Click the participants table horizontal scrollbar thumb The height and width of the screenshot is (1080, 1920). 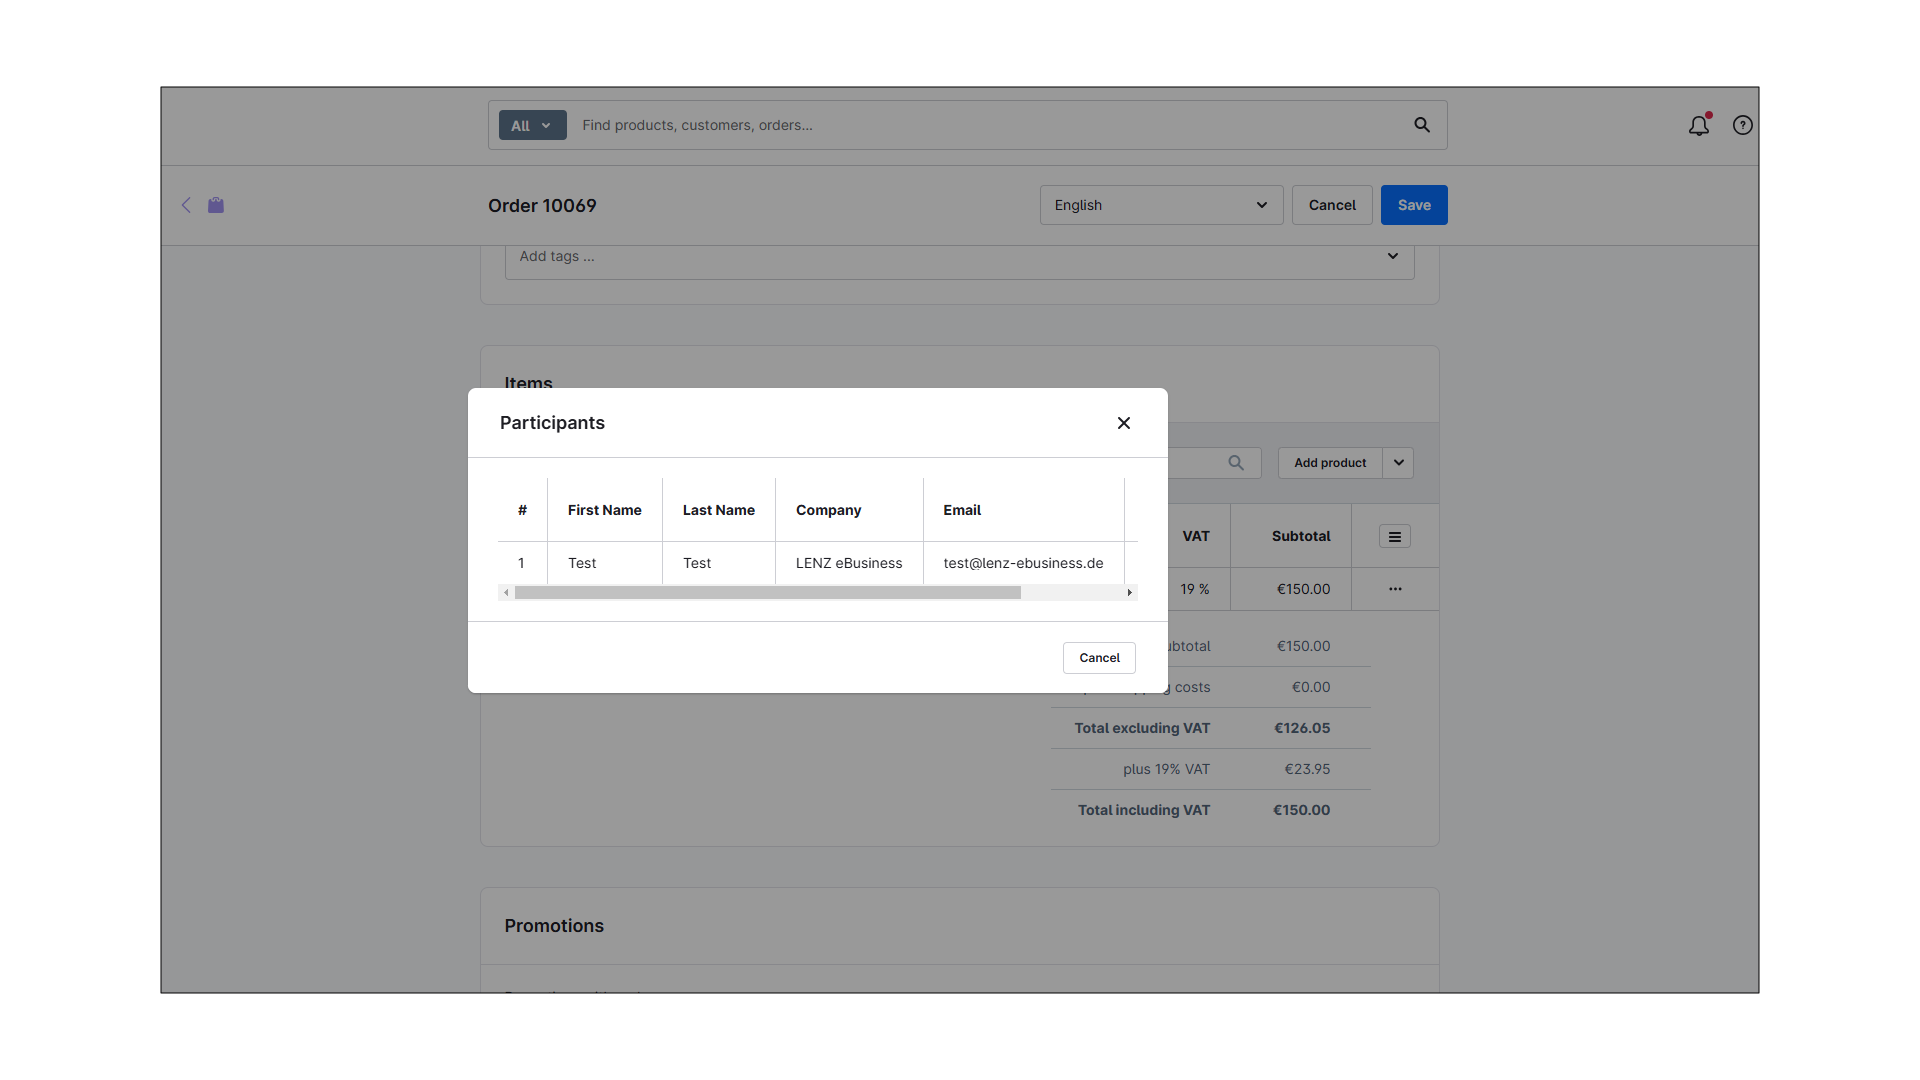tap(767, 593)
